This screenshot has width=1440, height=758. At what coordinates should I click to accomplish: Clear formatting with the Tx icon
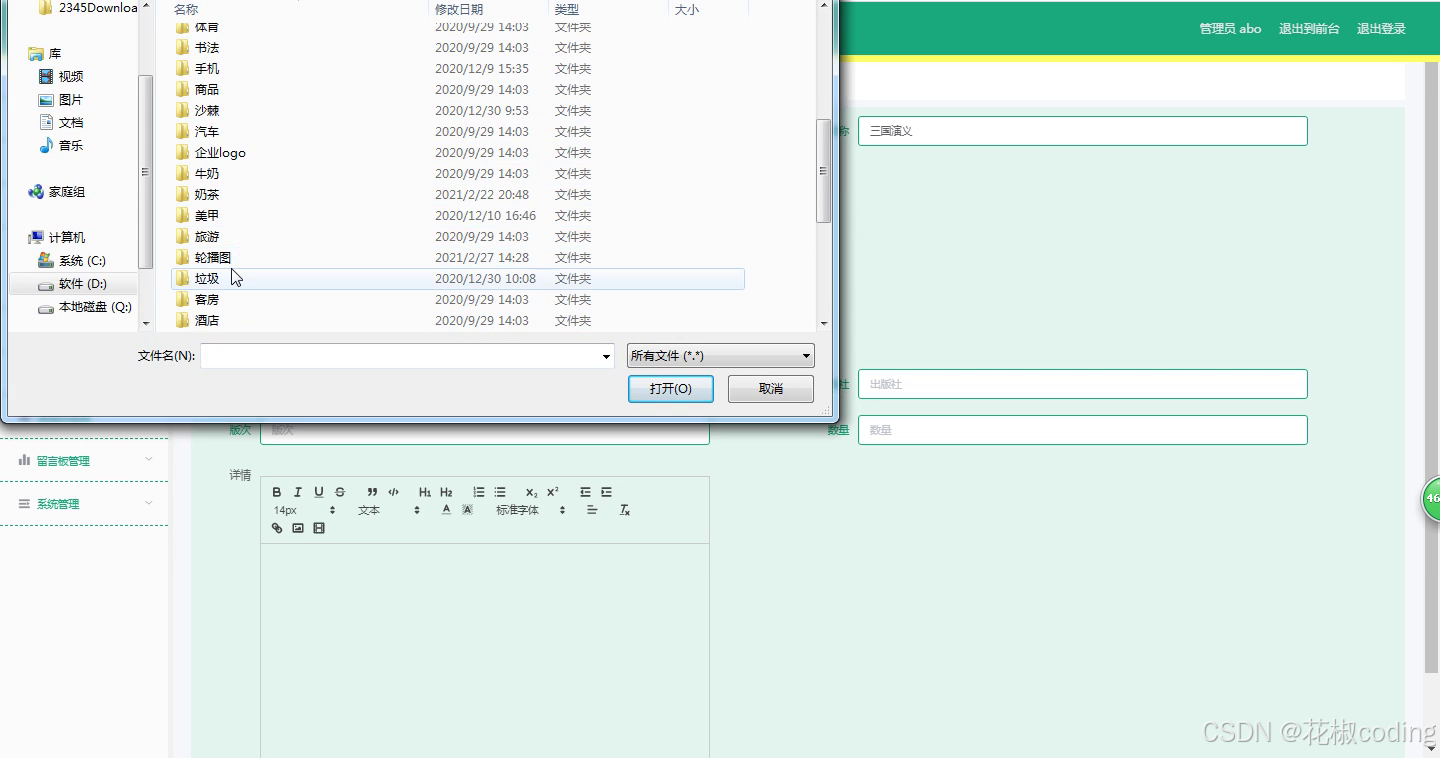click(624, 510)
